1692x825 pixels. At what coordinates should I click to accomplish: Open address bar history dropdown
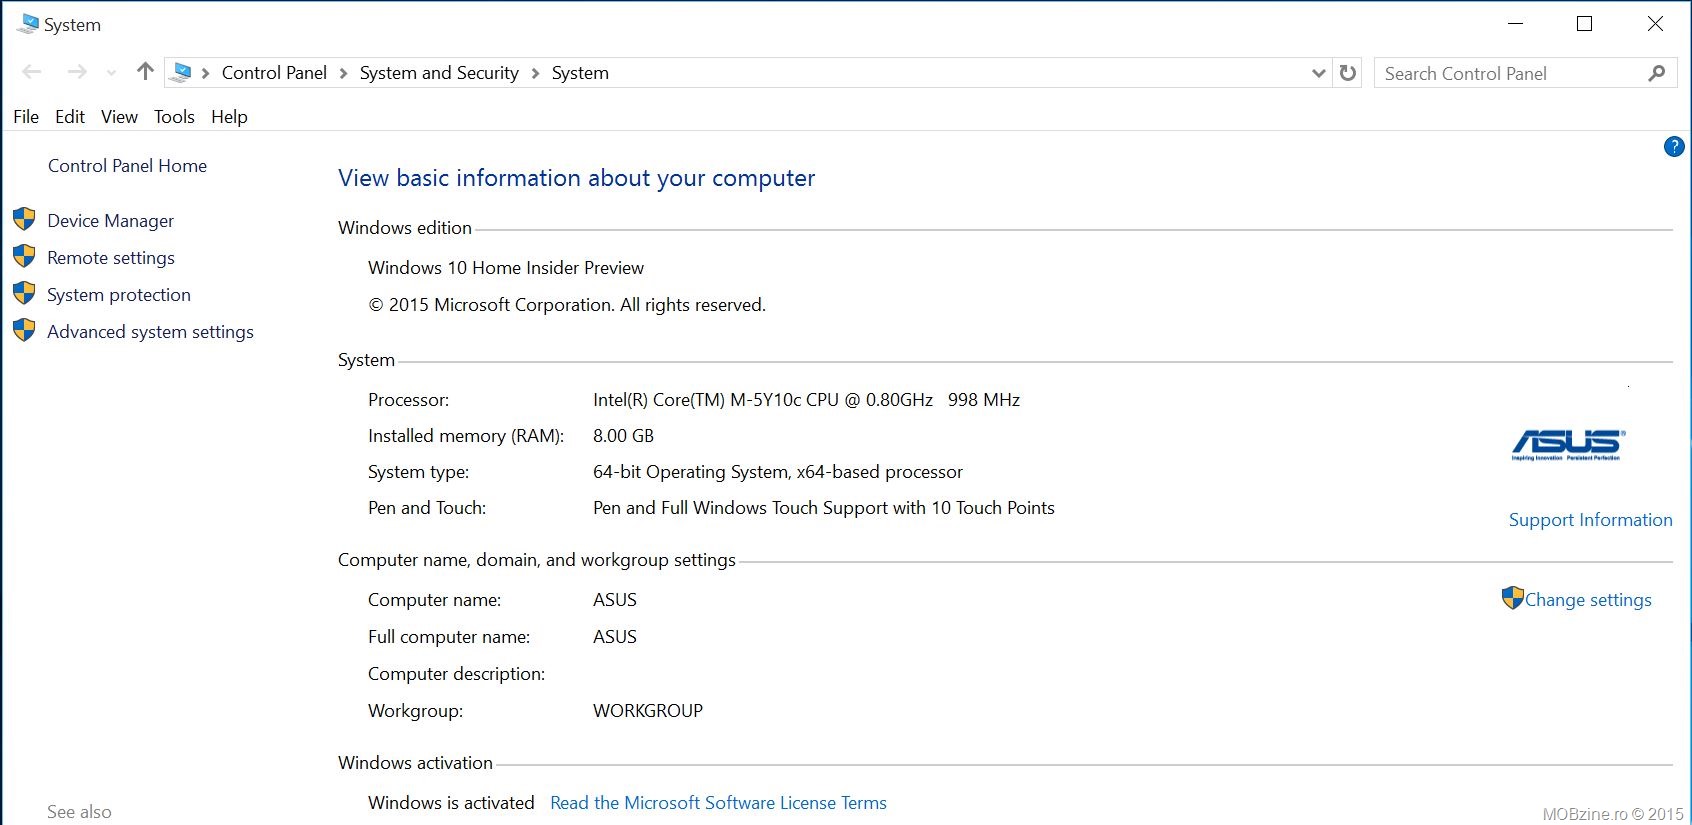[x=1318, y=73]
